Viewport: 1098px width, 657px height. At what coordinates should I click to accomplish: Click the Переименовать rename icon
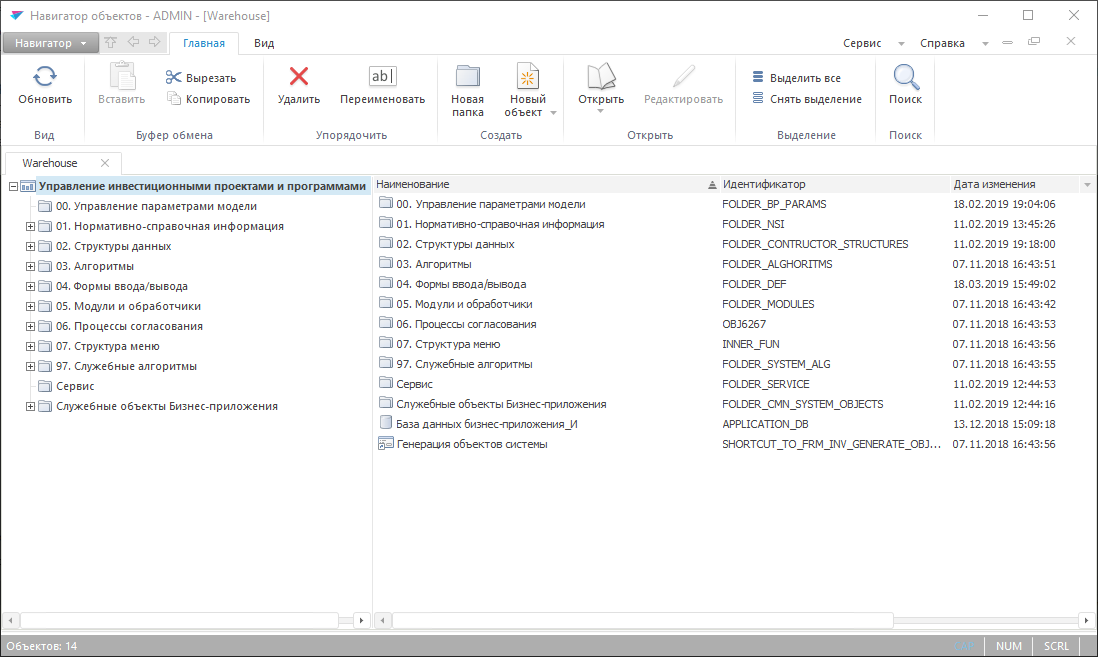point(382,77)
